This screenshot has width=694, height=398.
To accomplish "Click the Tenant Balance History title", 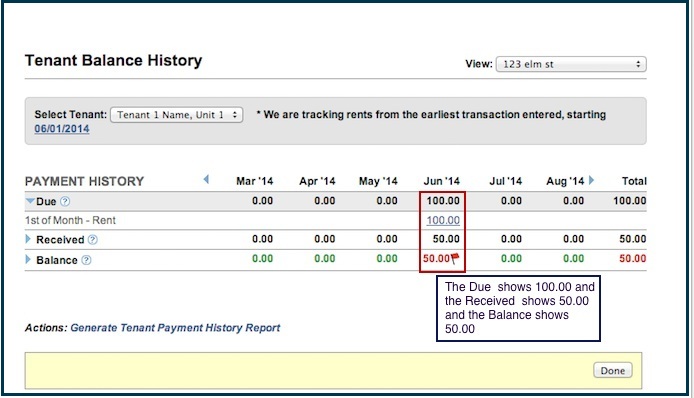I will coord(114,61).
